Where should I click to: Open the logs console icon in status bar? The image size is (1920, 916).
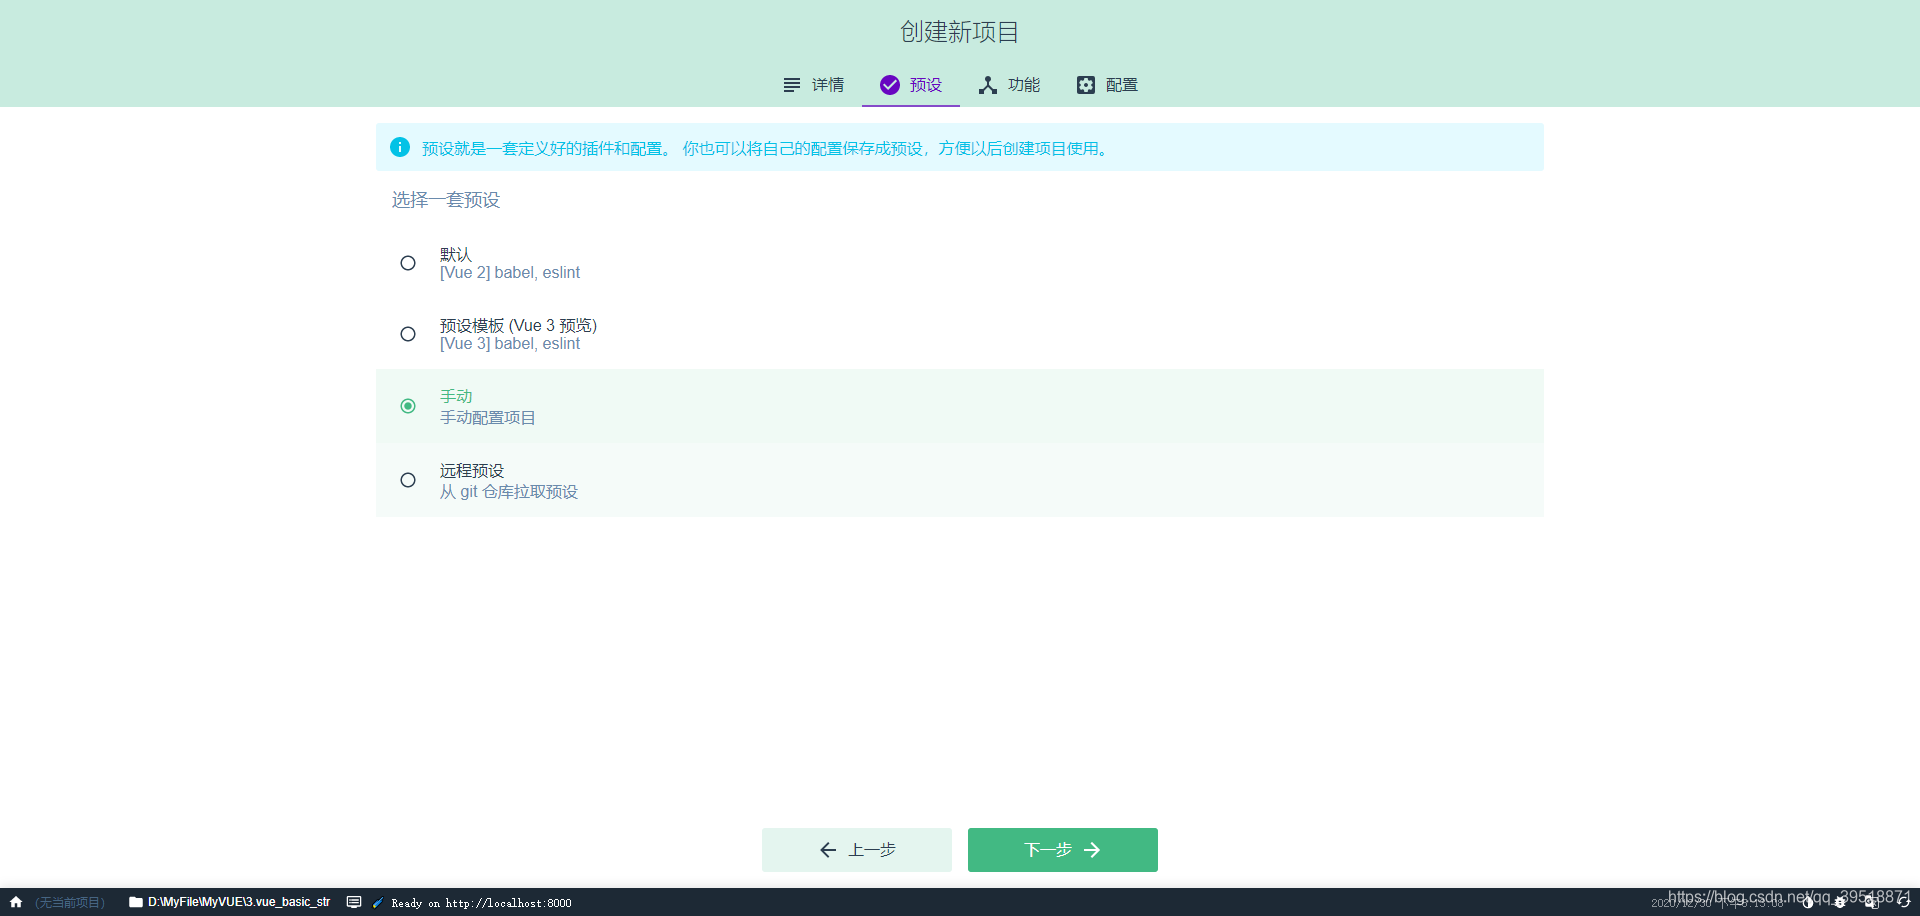(354, 902)
